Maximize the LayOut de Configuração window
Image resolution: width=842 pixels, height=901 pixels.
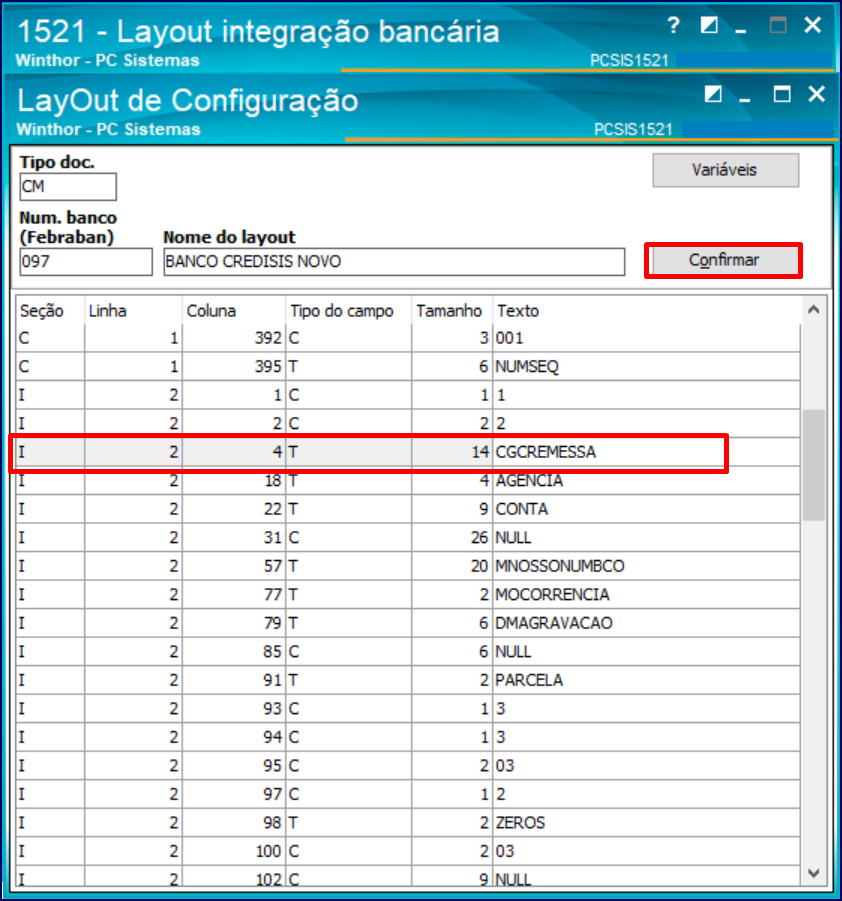(x=782, y=94)
